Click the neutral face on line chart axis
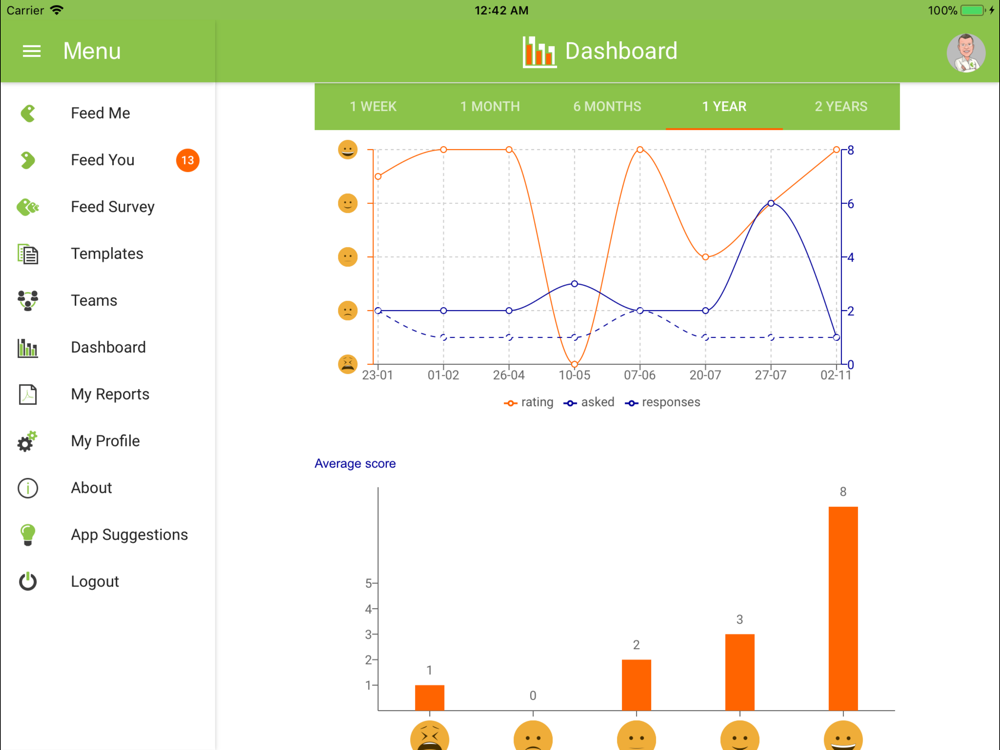Screen dimensions: 1000x750 coord(348,257)
